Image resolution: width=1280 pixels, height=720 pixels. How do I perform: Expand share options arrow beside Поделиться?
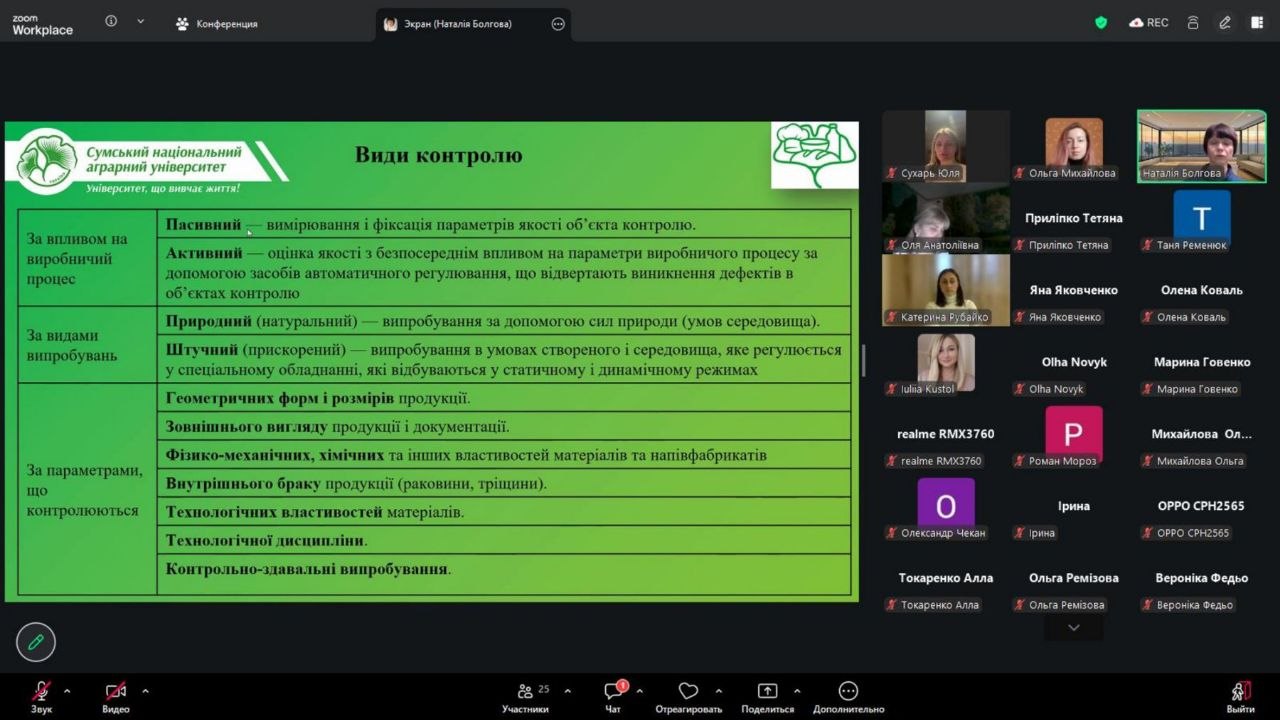click(x=797, y=691)
